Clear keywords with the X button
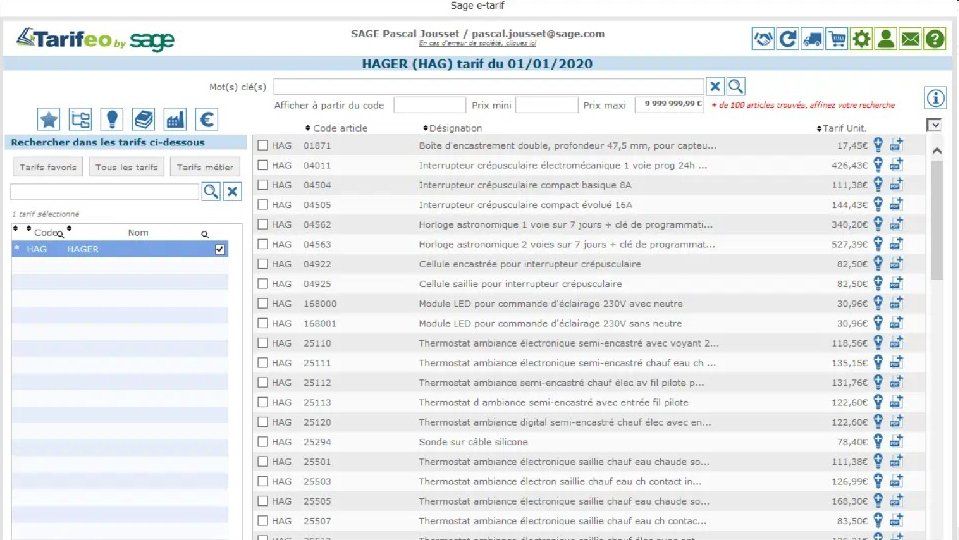 715,86
